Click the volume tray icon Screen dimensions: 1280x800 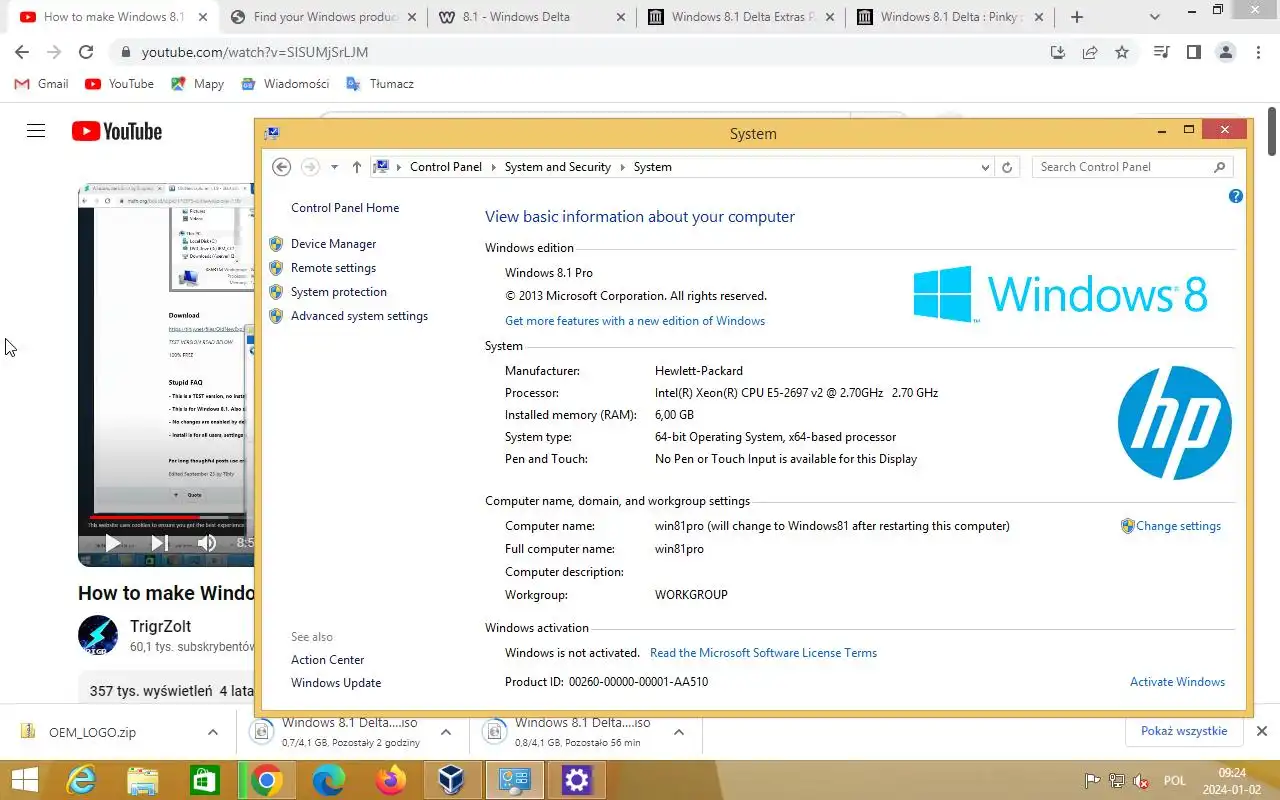tap(1141, 781)
